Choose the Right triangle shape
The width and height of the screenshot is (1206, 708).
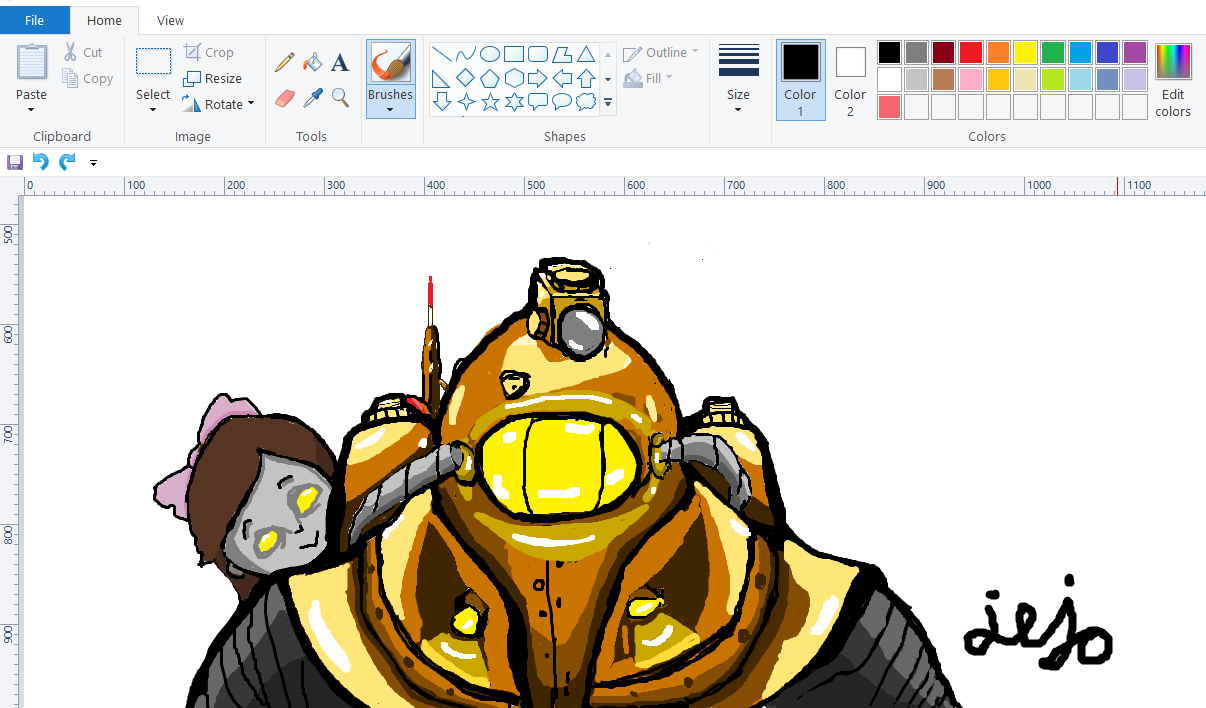pyautogui.click(x=442, y=78)
